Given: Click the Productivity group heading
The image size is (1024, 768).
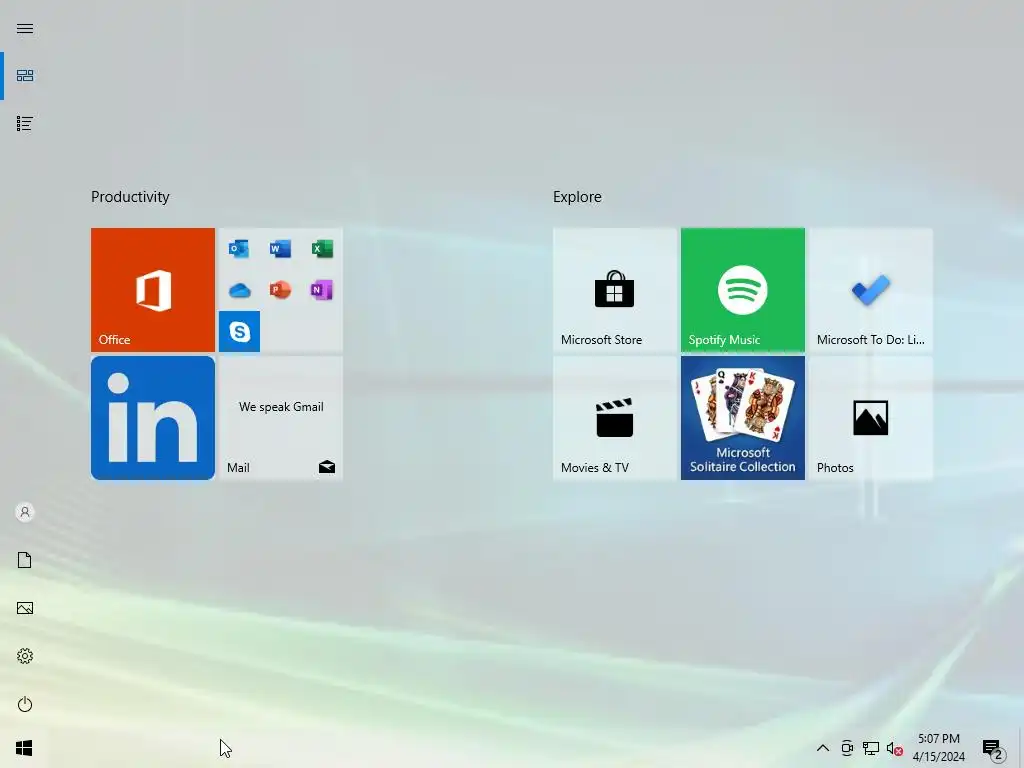Looking at the screenshot, I should (130, 197).
